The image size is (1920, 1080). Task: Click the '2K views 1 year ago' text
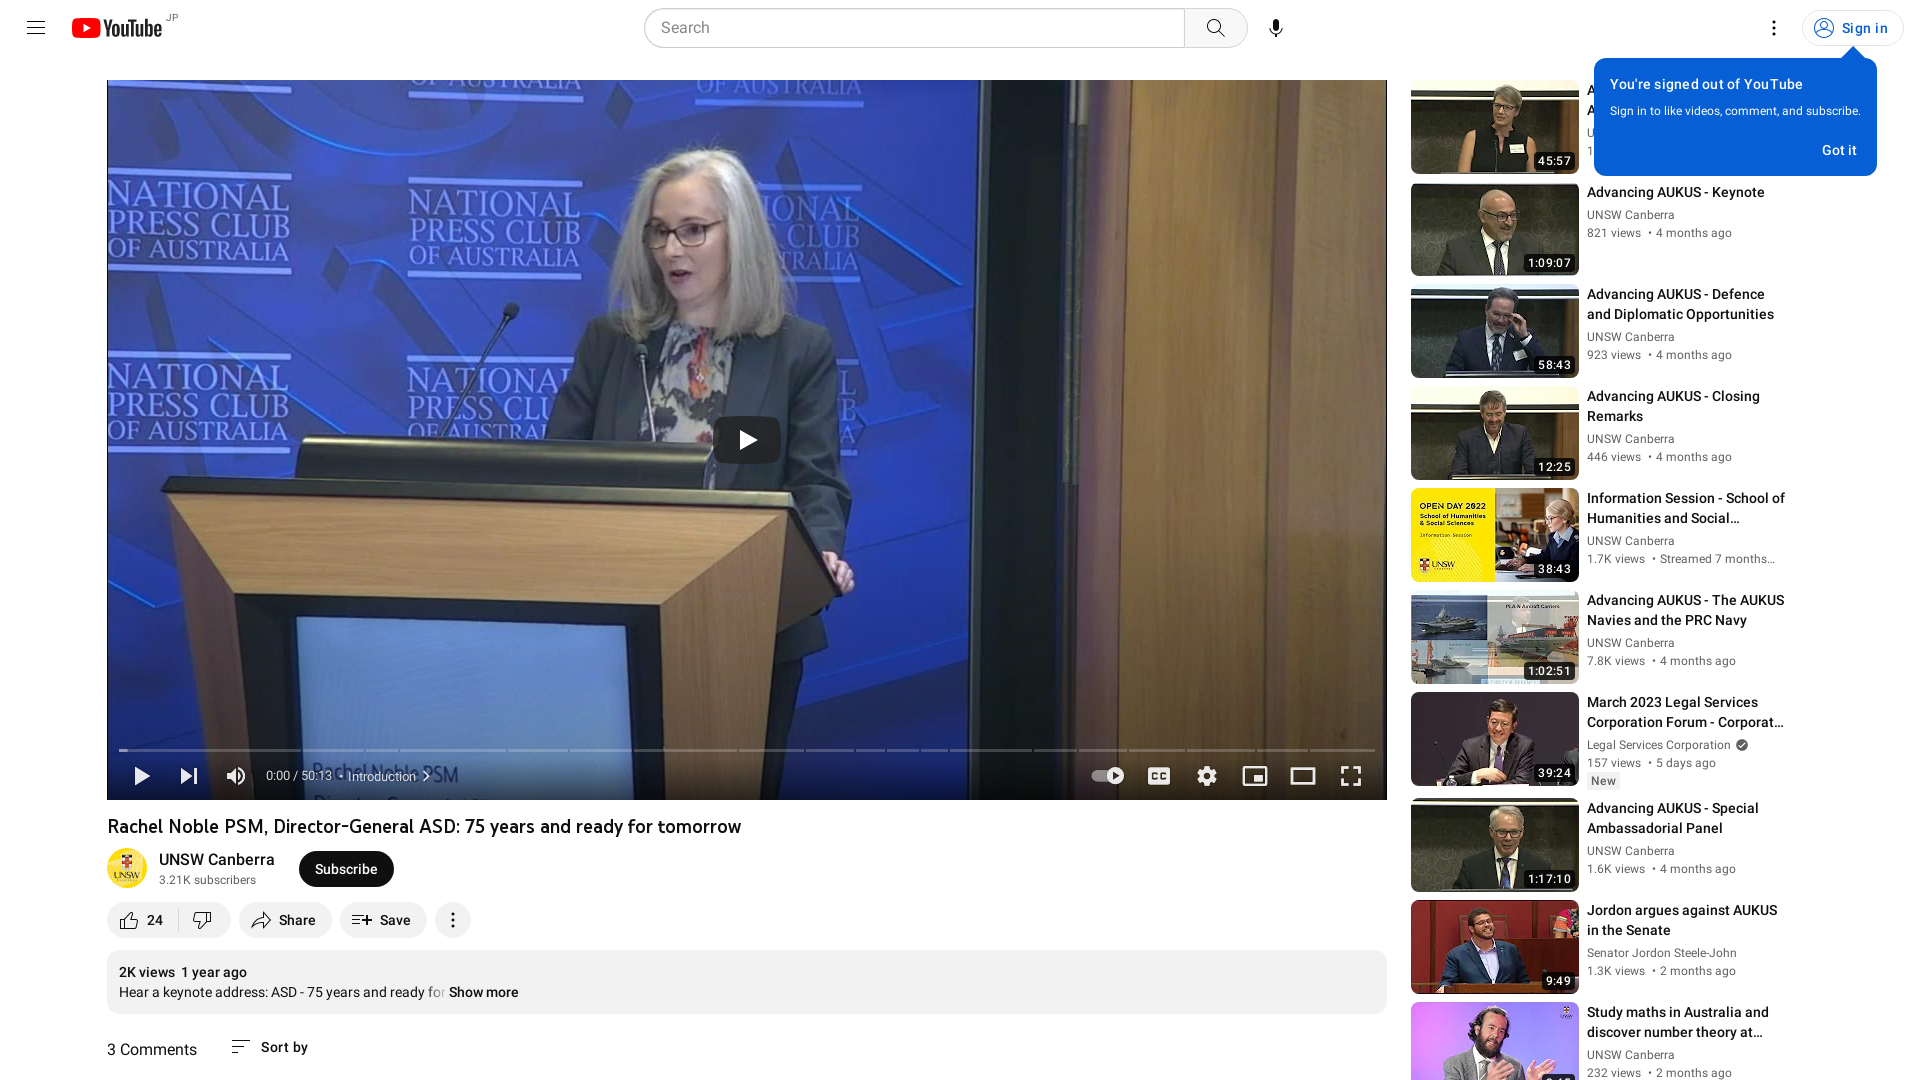point(182,972)
